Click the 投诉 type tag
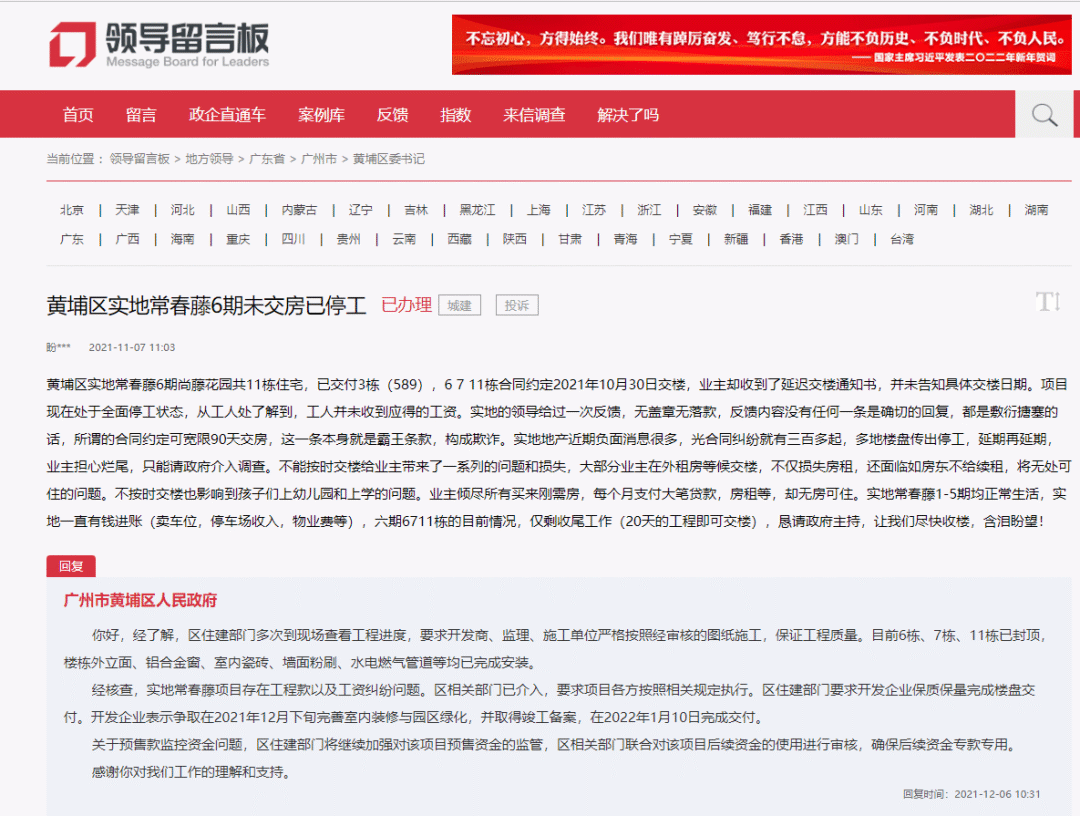 click(517, 305)
